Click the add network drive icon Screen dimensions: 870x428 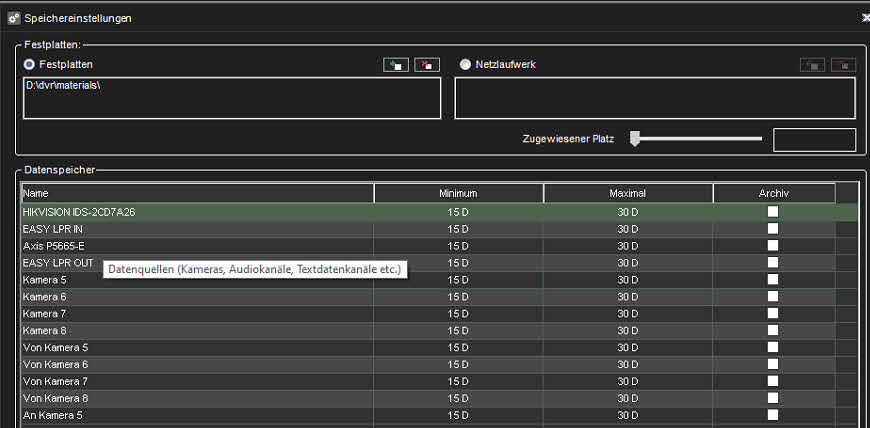pos(812,65)
